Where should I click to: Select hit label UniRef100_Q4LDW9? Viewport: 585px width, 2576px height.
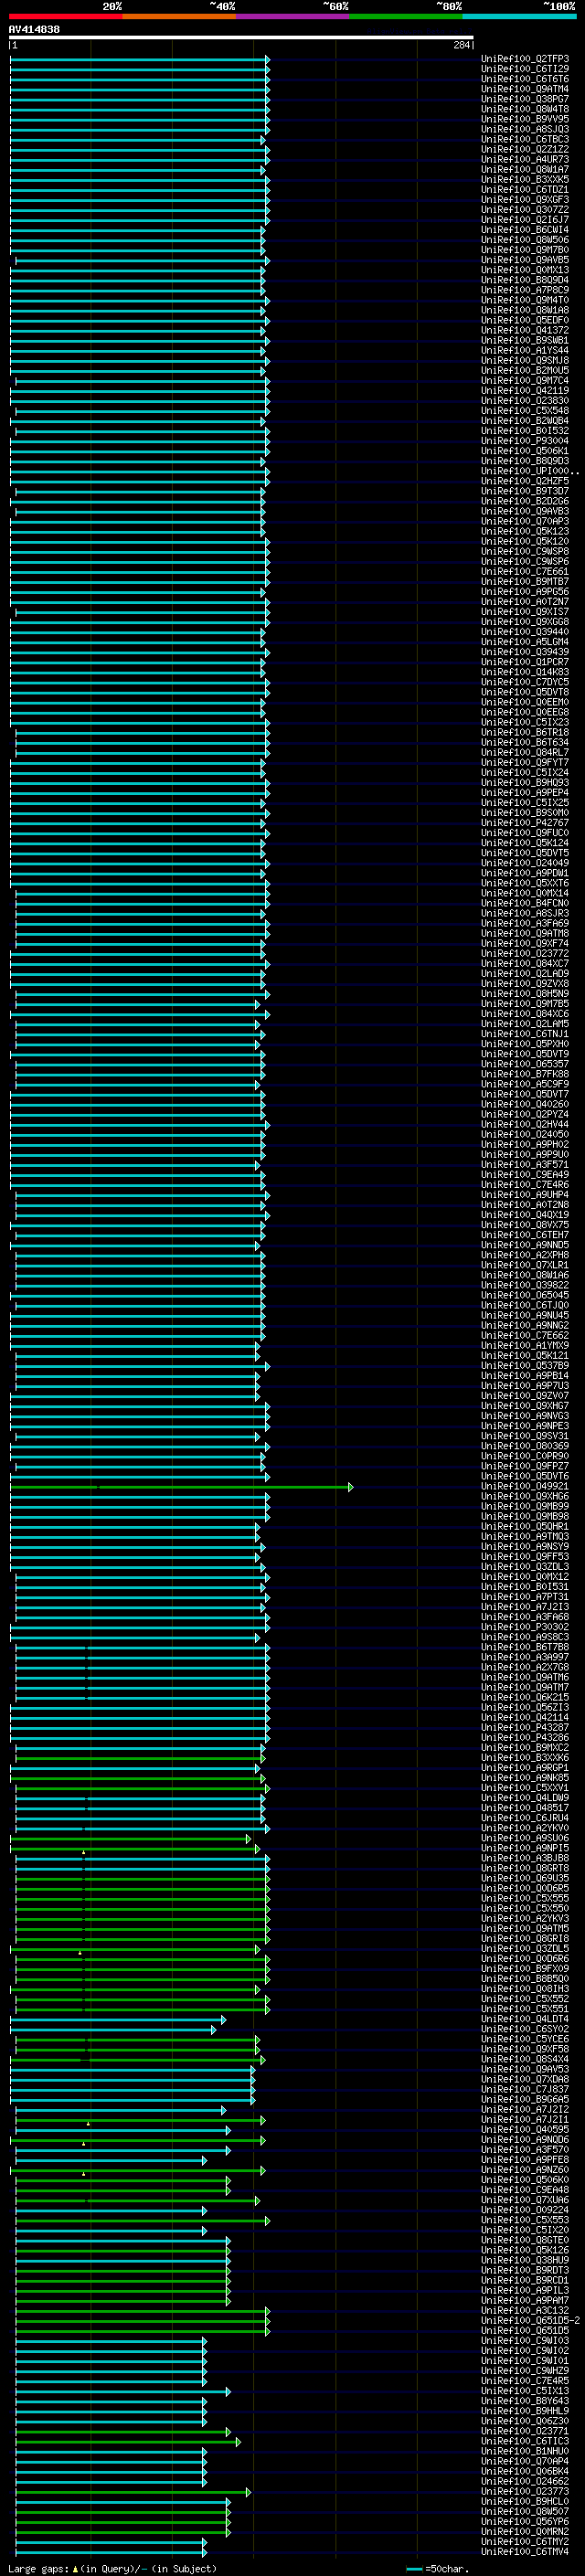[525, 1797]
